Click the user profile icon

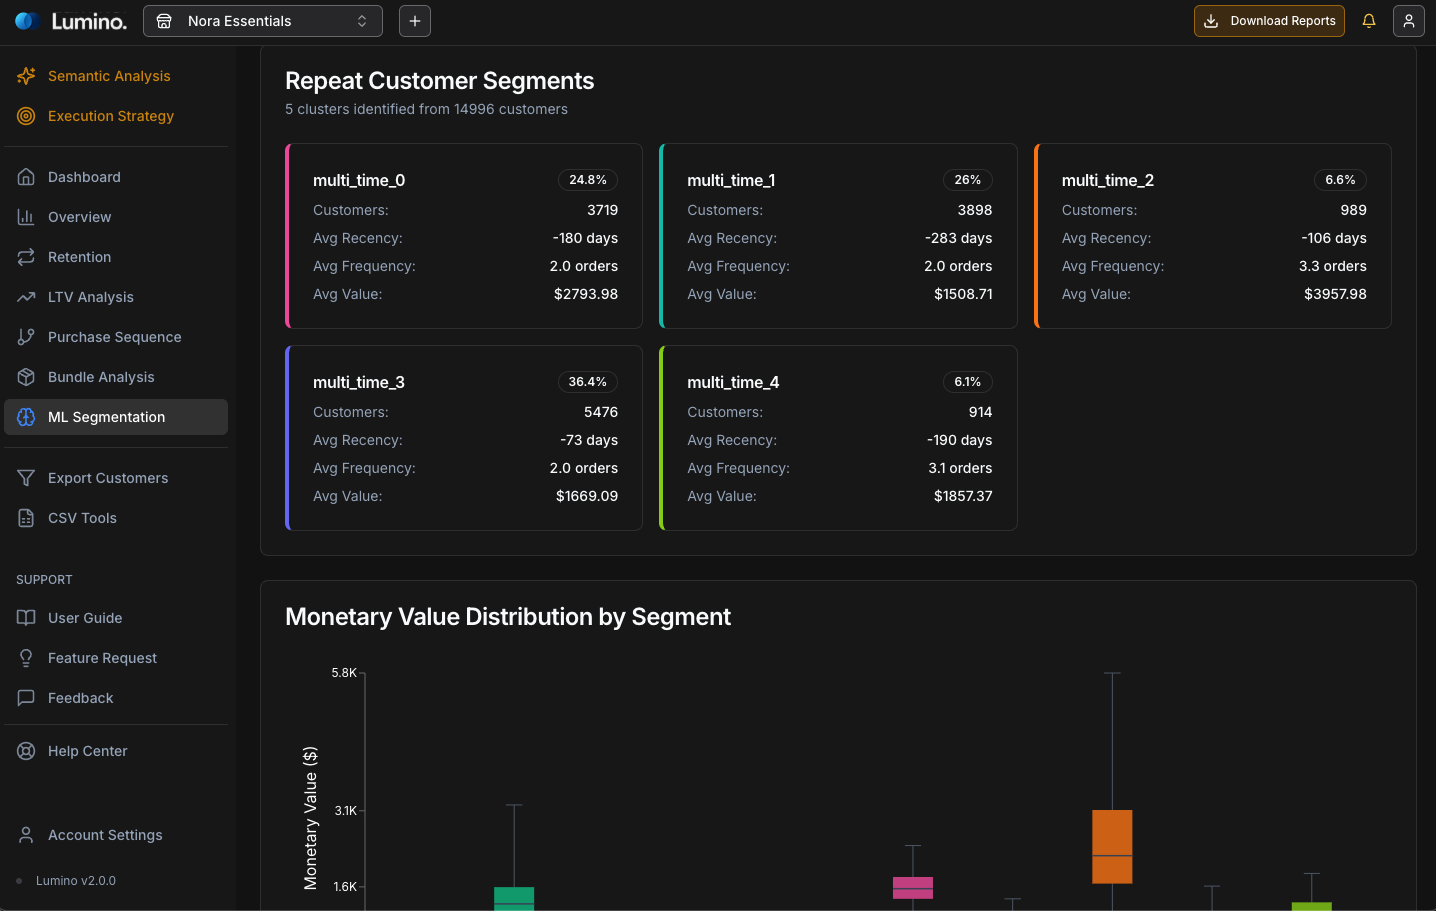(1409, 20)
